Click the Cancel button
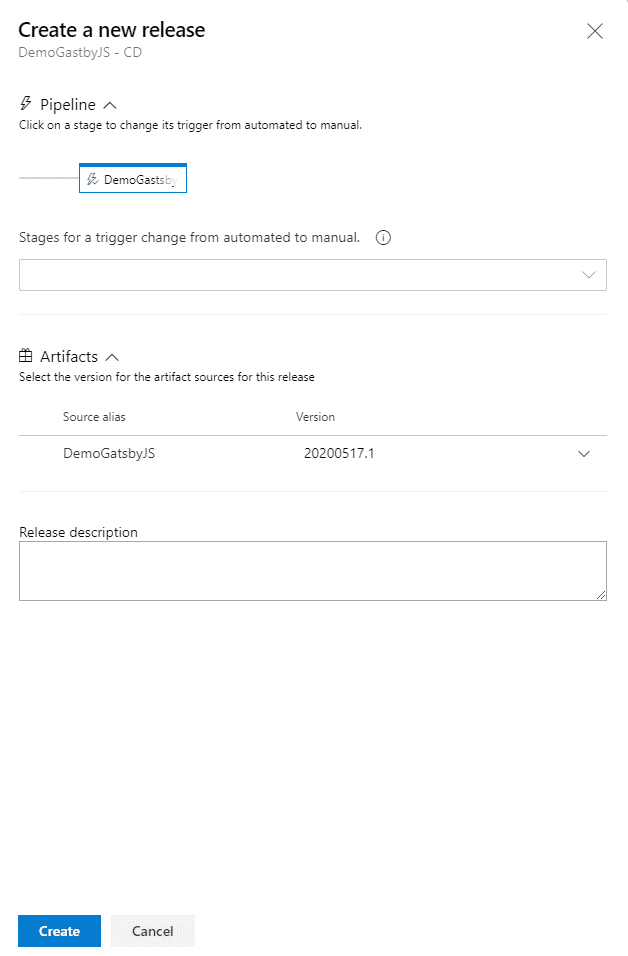The image size is (628, 956). tap(153, 931)
